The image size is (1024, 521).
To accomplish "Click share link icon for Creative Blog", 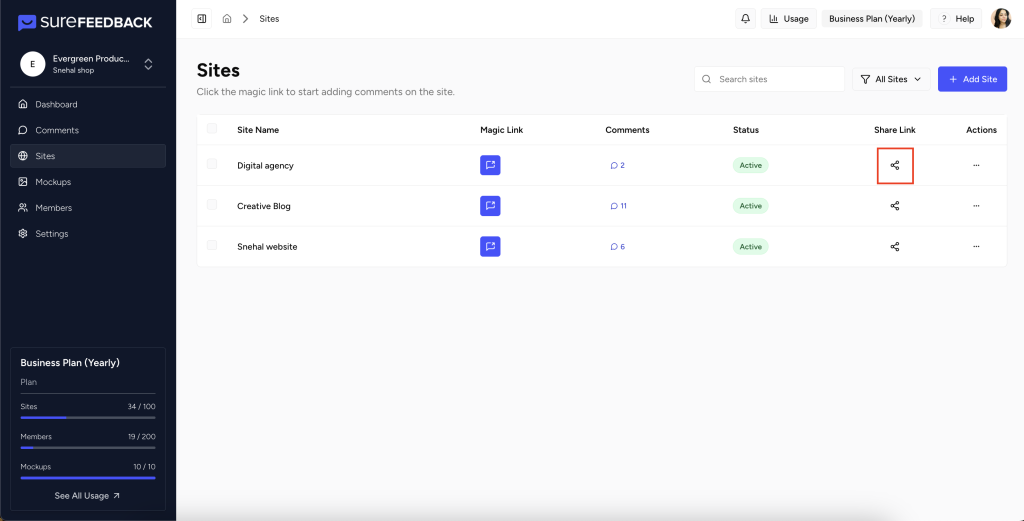I will (895, 206).
